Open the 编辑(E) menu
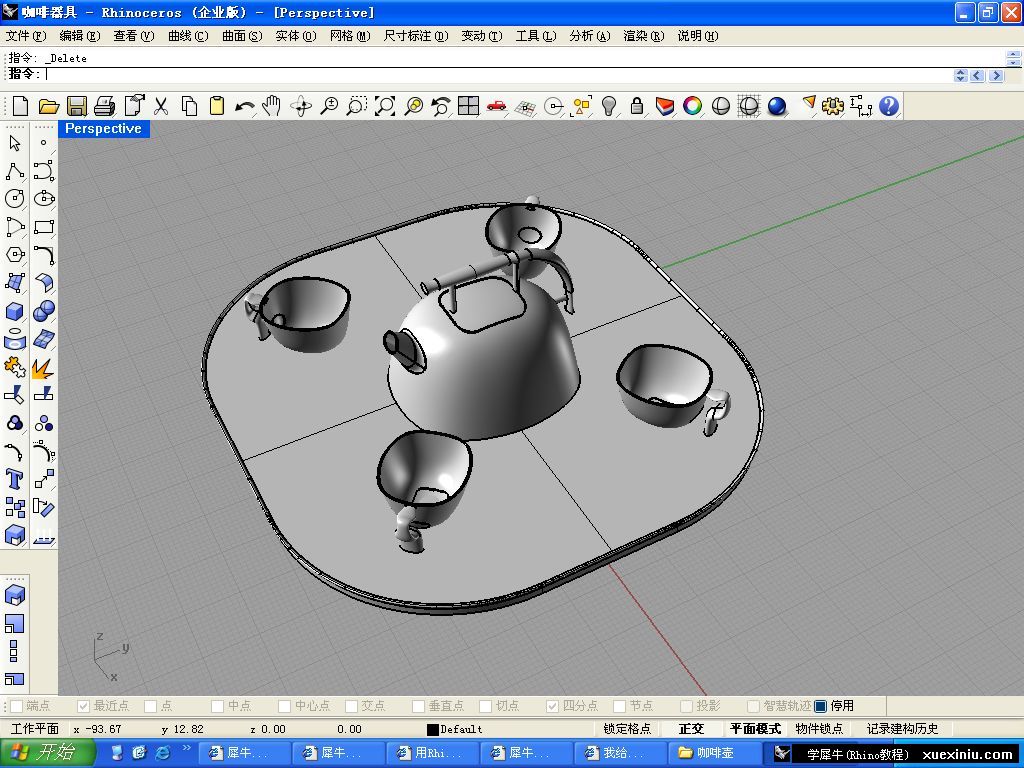 (x=80, y=36)
